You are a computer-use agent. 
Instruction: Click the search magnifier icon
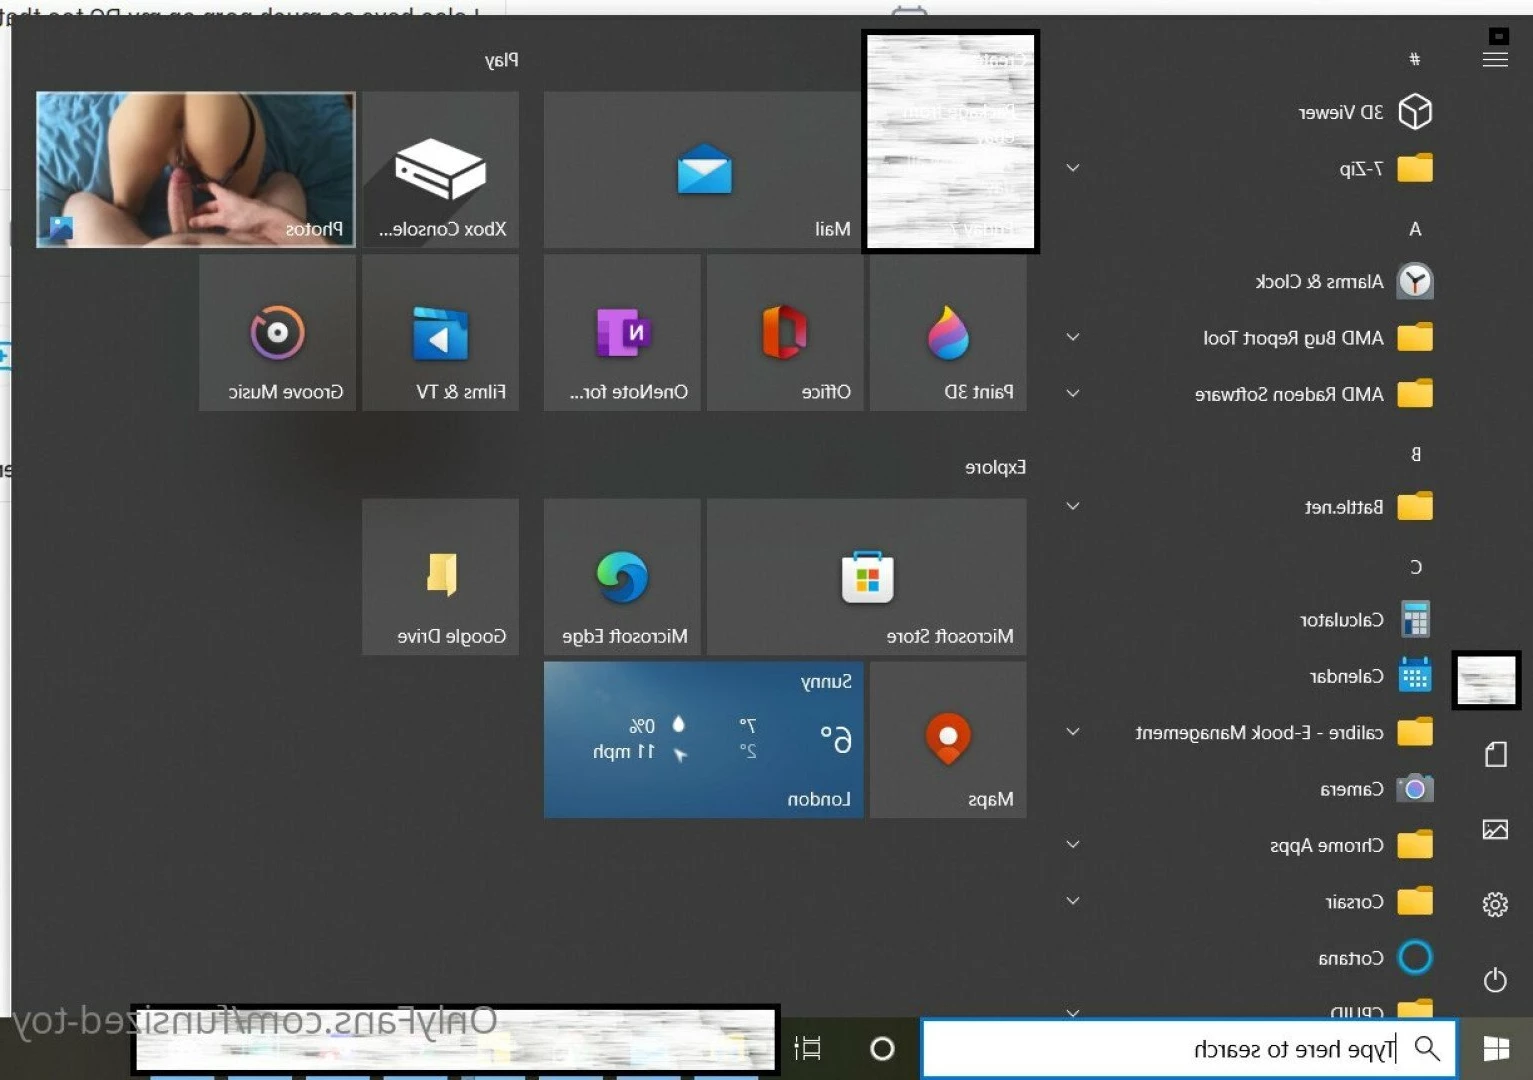[x=1427, y=1048]
